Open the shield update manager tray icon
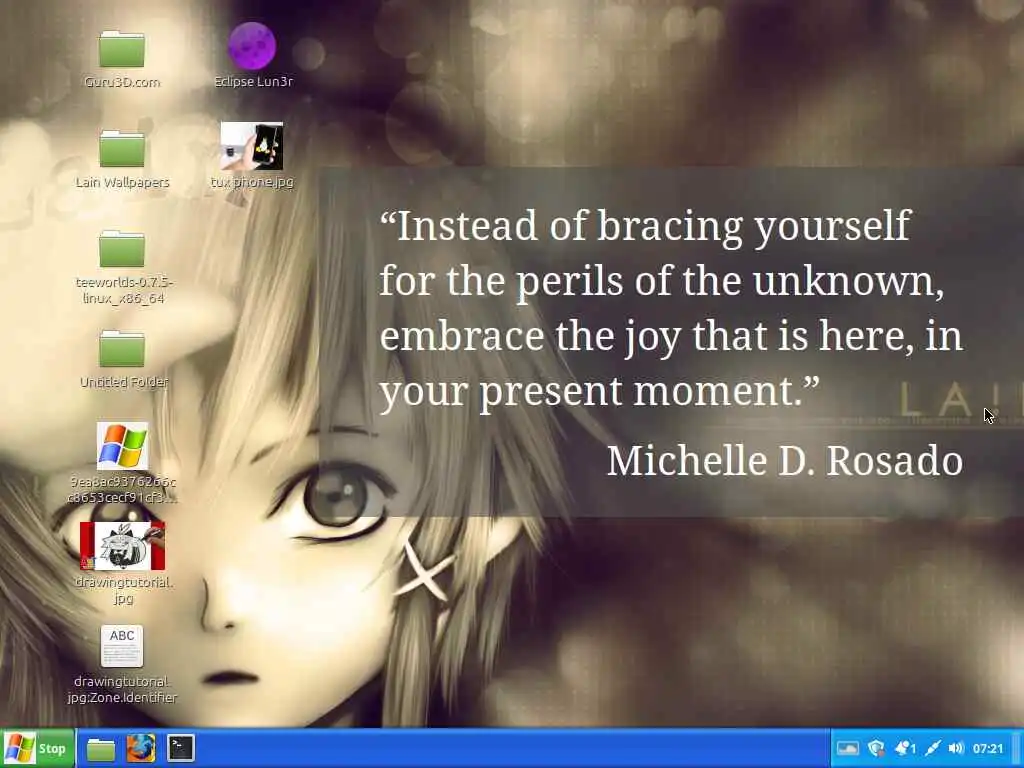The image size is (1024, 768). click(x=876, y=748)
